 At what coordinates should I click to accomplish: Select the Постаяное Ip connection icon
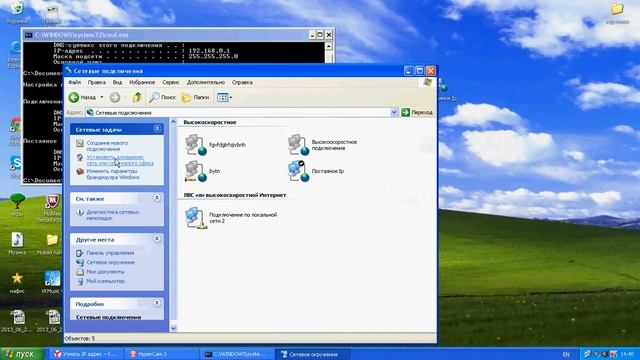tap(299, 171)
